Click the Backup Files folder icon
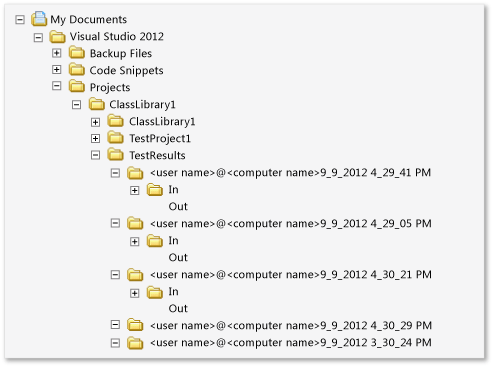This screenshot has width=493, height=367. (77, 52)
